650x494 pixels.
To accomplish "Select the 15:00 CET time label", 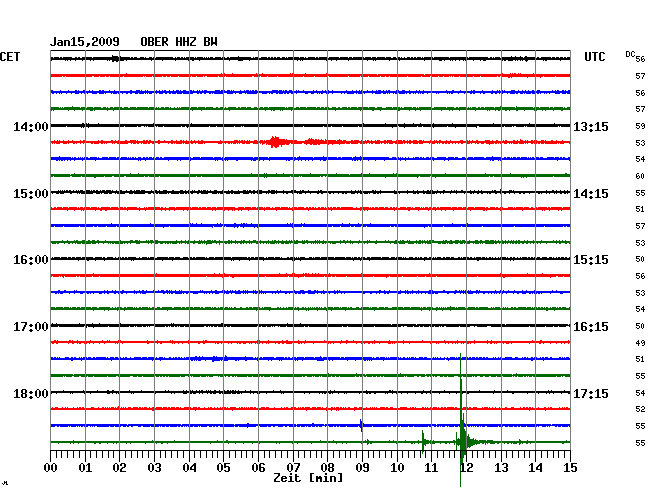I will tap(31, 194).
